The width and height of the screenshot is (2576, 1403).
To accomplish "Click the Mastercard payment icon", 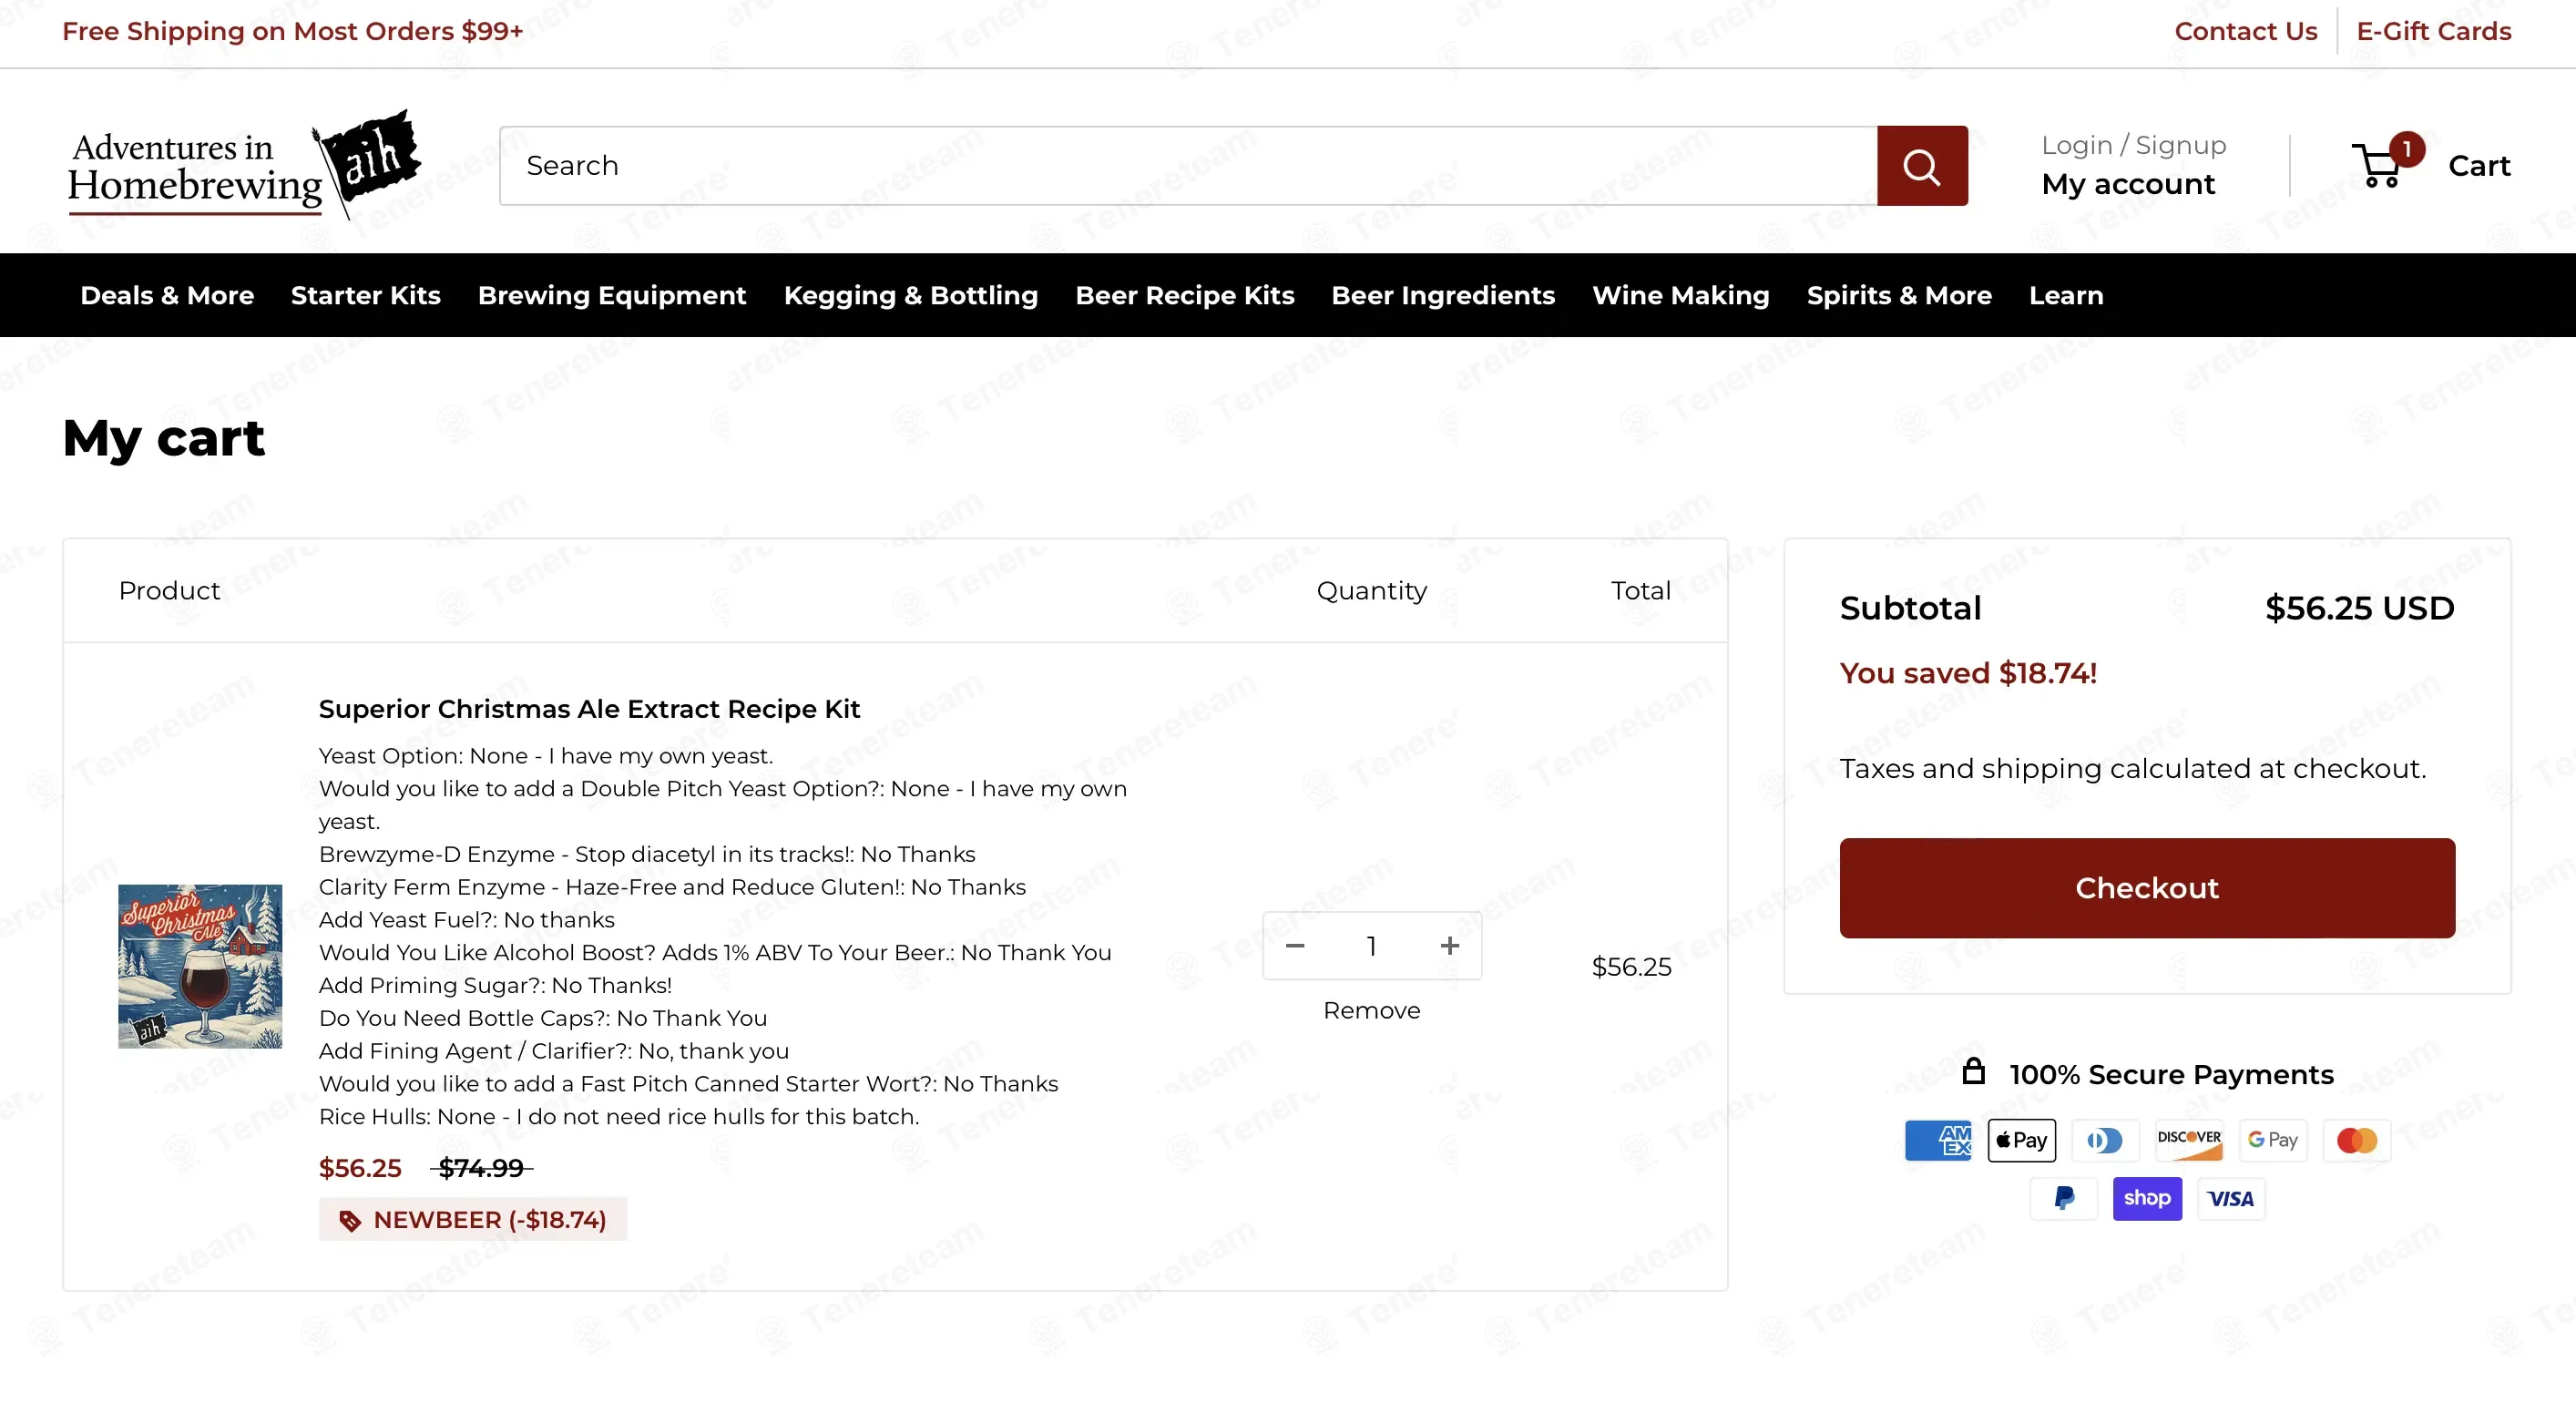I will pos(2357,1140).
